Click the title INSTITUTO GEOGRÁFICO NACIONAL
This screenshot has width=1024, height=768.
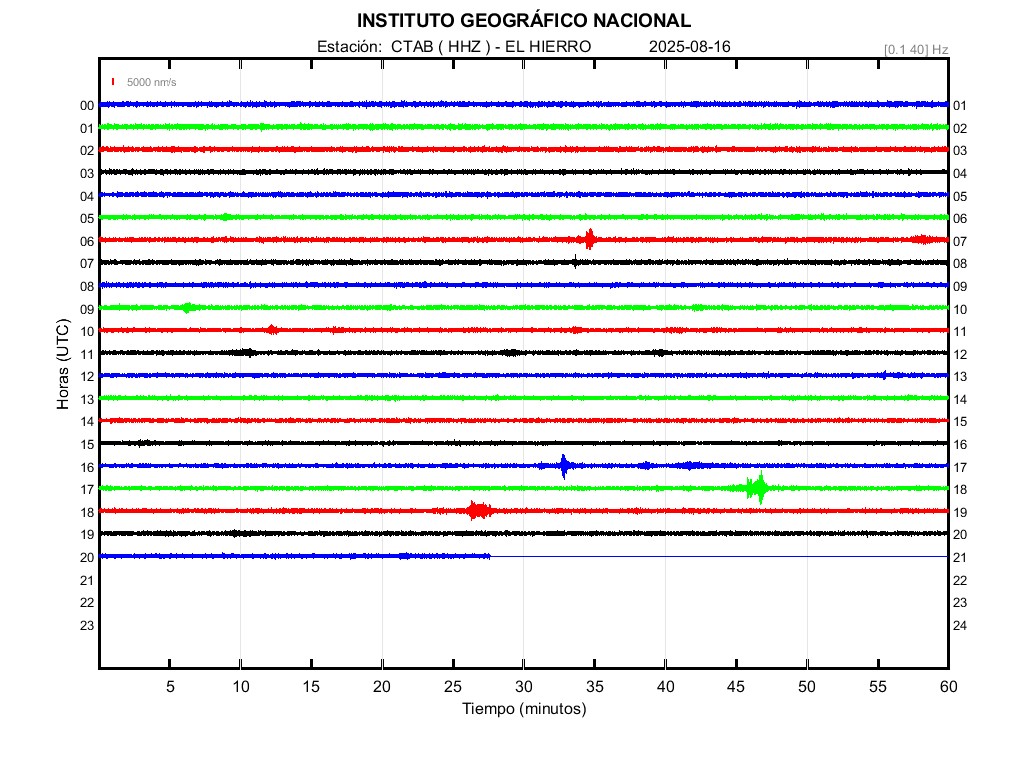pos(524,21)
